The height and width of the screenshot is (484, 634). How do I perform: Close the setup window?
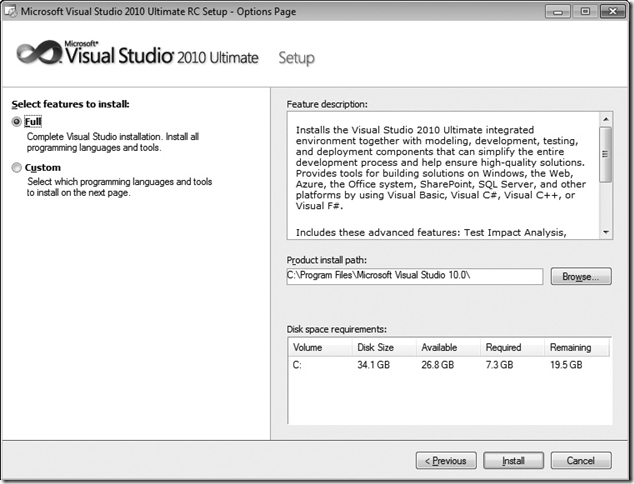tap(613, 11)
